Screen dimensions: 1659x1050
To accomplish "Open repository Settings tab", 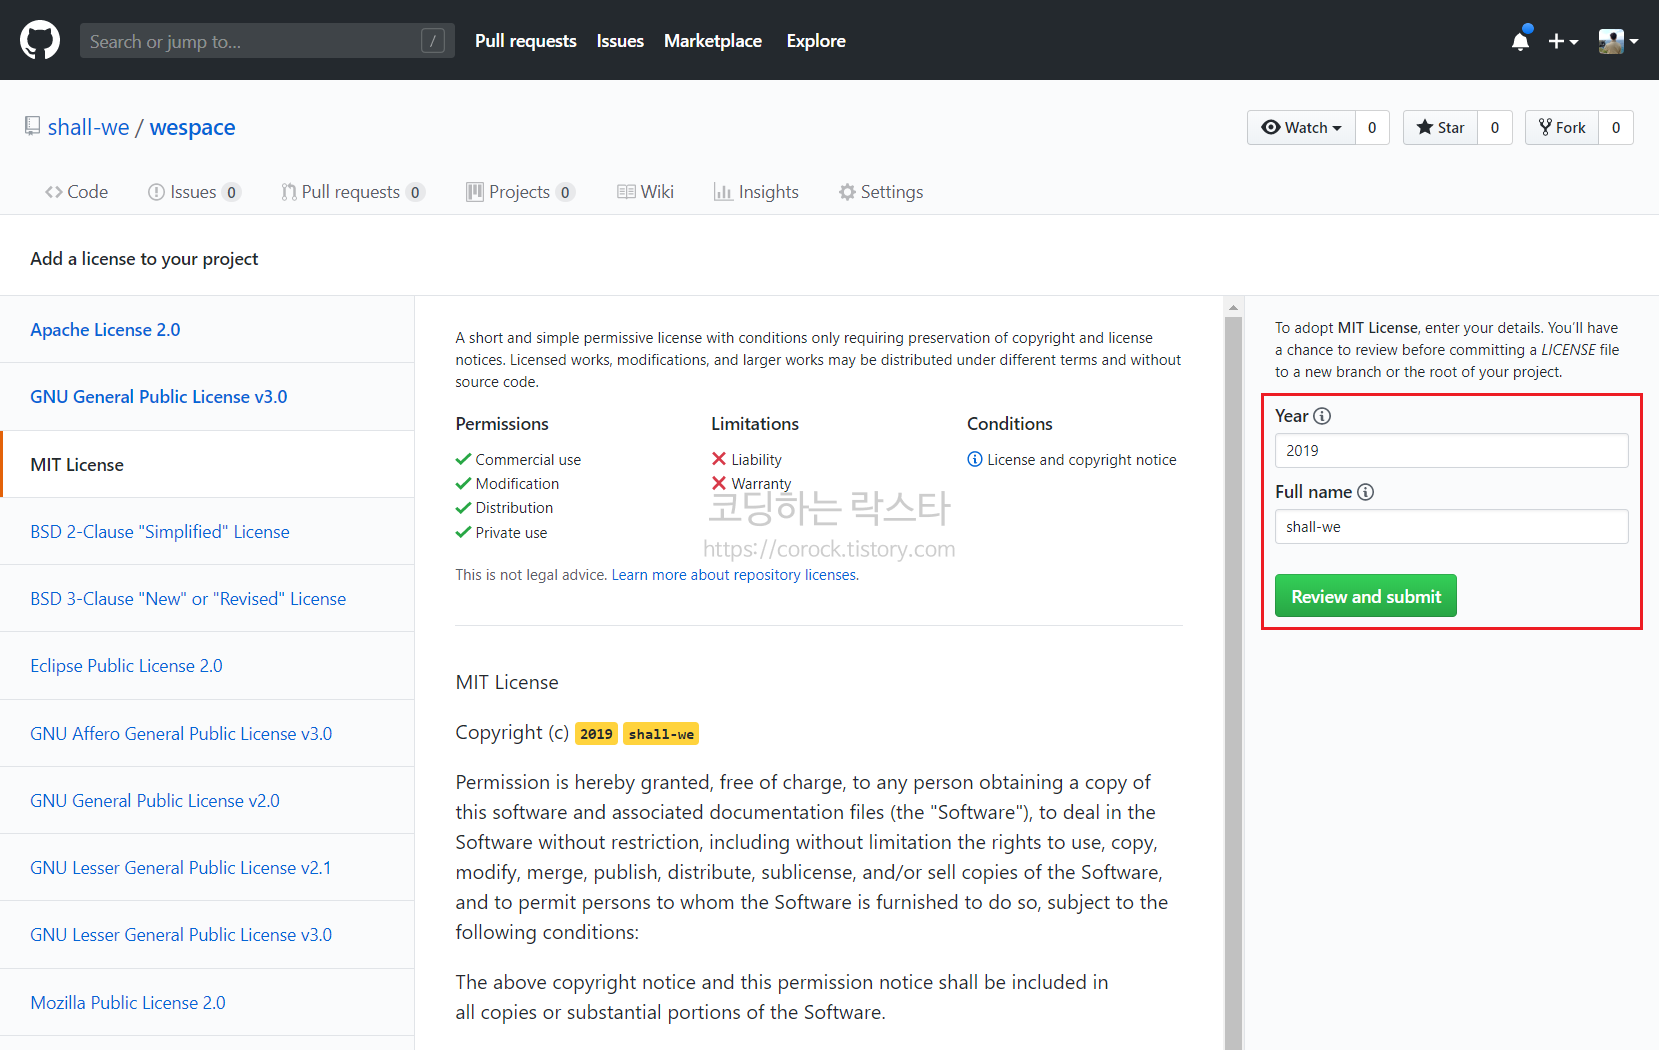I will 881,192.
